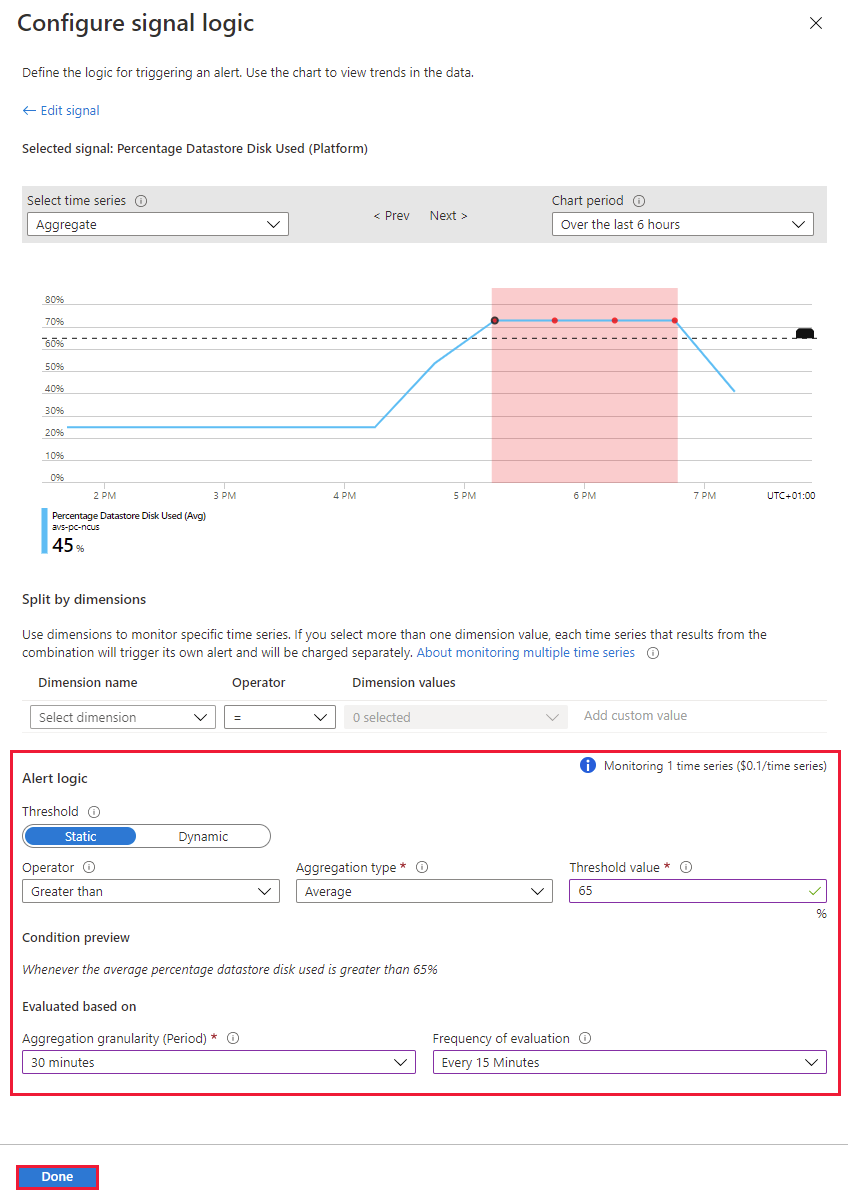The width and height of the screenshot is (851, 1199).
Task: Click the Aggregation granularity info icon
Action: 233,1038
